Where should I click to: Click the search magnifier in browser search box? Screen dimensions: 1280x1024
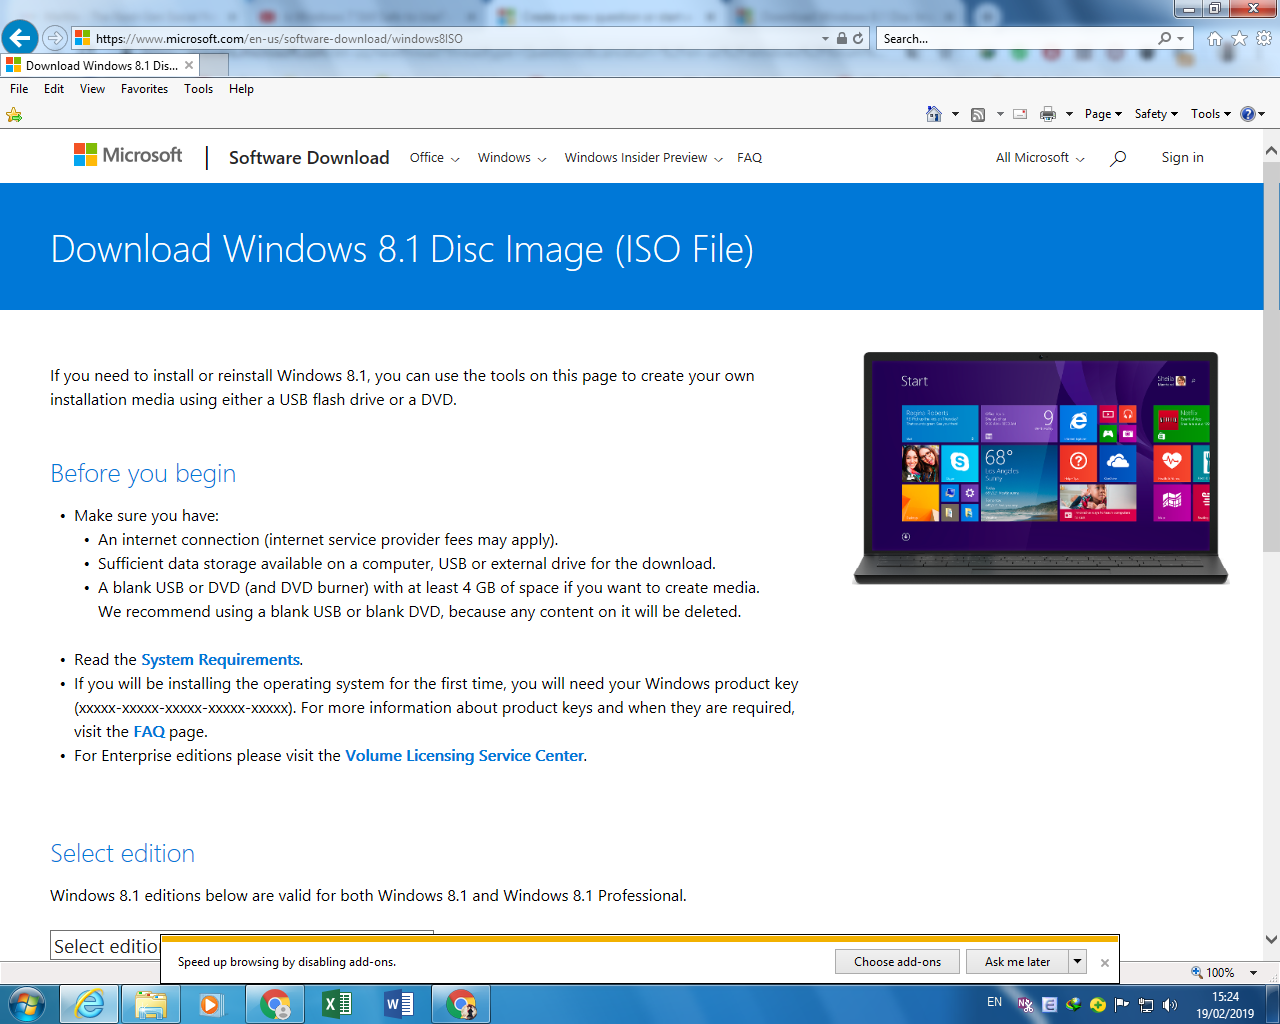[x=1165, y=38]
